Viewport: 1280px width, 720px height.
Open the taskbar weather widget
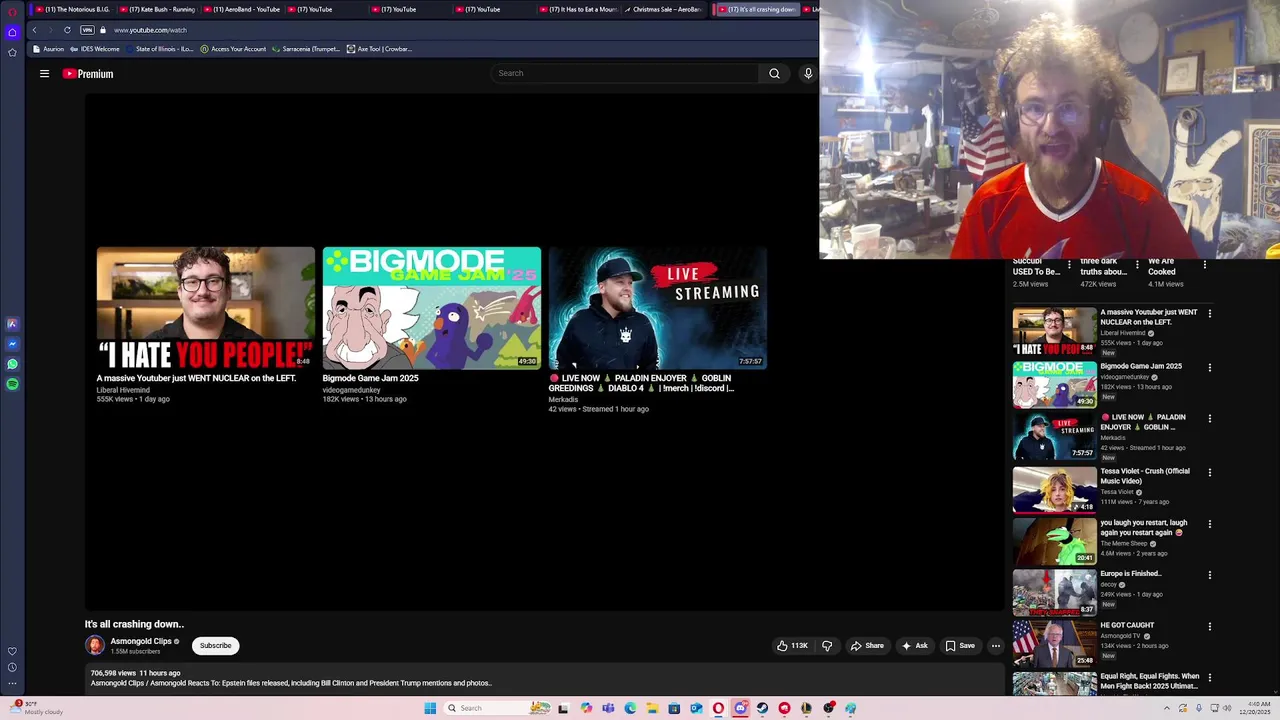pyautogui.click(x=35, y=707)
